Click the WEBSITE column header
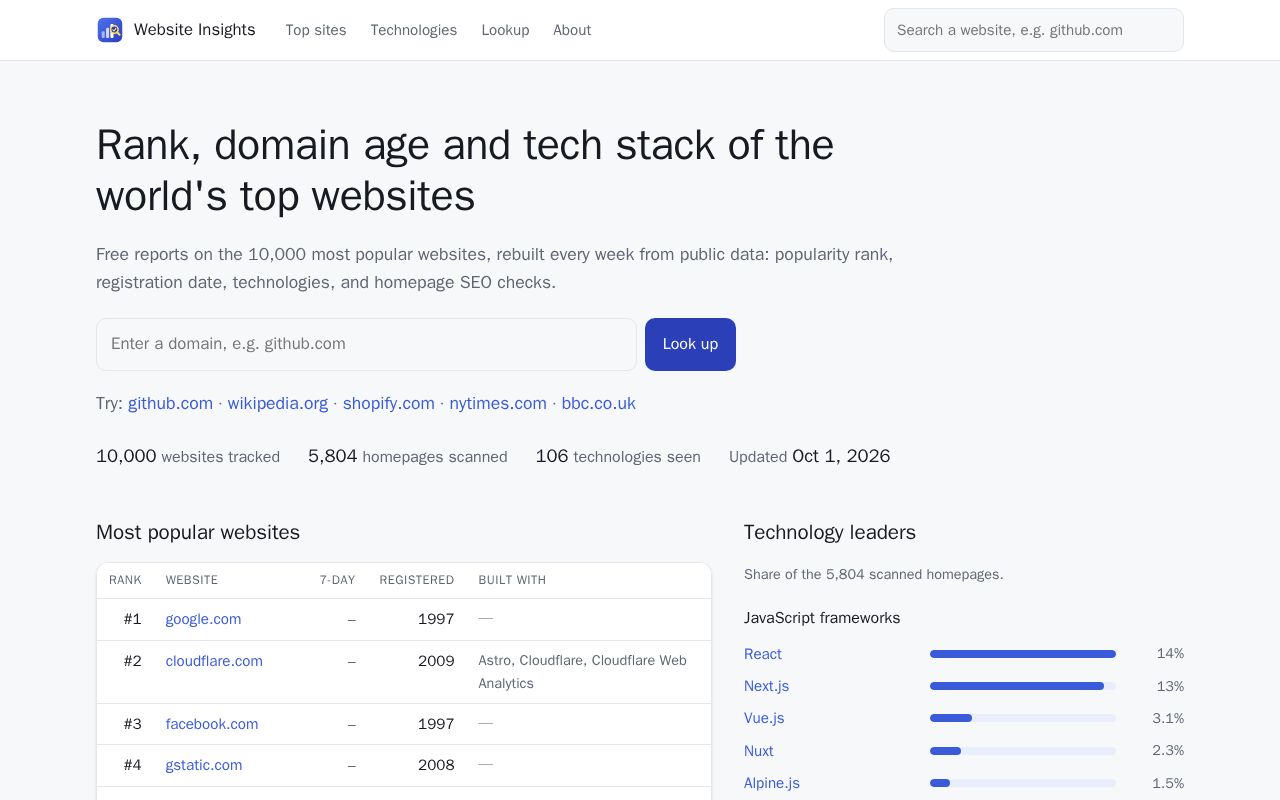The width and height of the screenshot is (1280, 800). [192, 580]
